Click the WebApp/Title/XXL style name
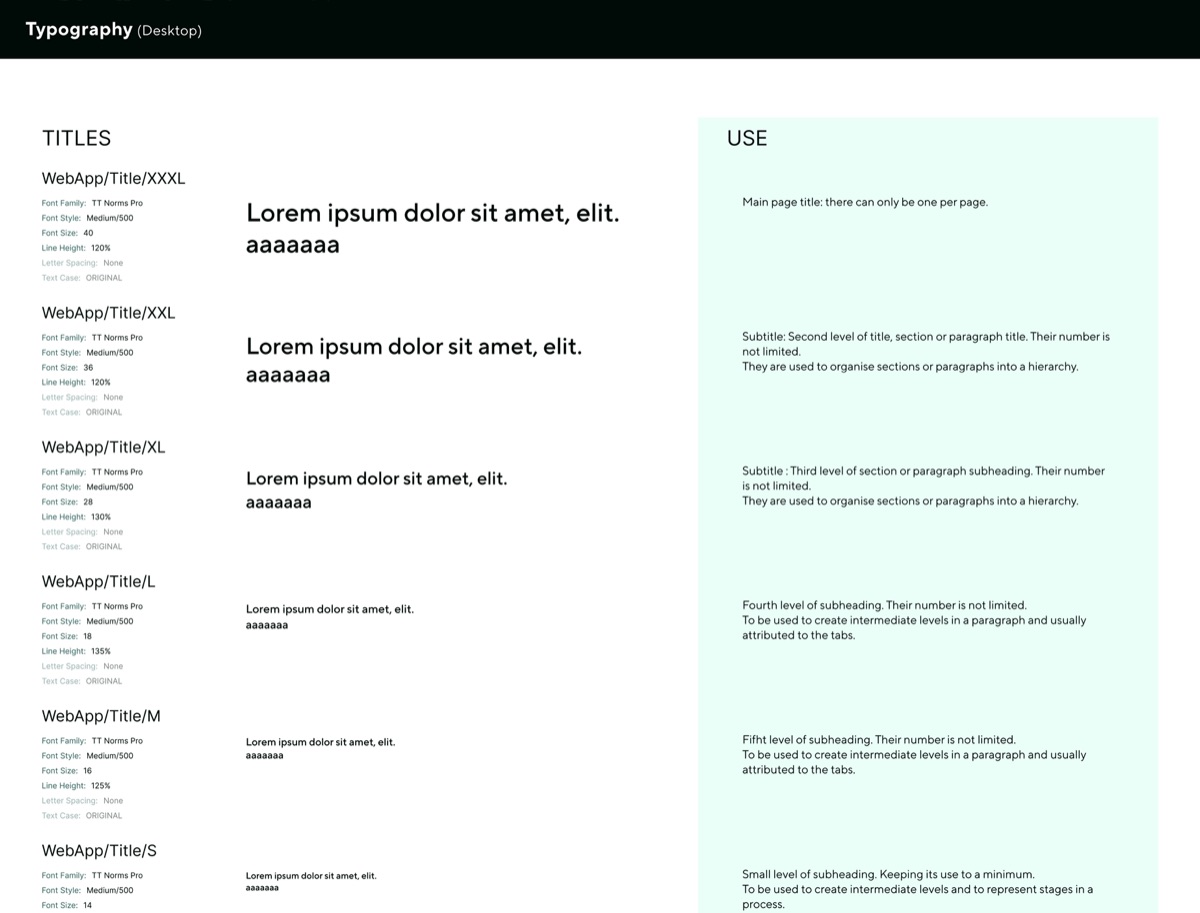The width and height of the screenshot is (1200, 913). tap(108, 313)
